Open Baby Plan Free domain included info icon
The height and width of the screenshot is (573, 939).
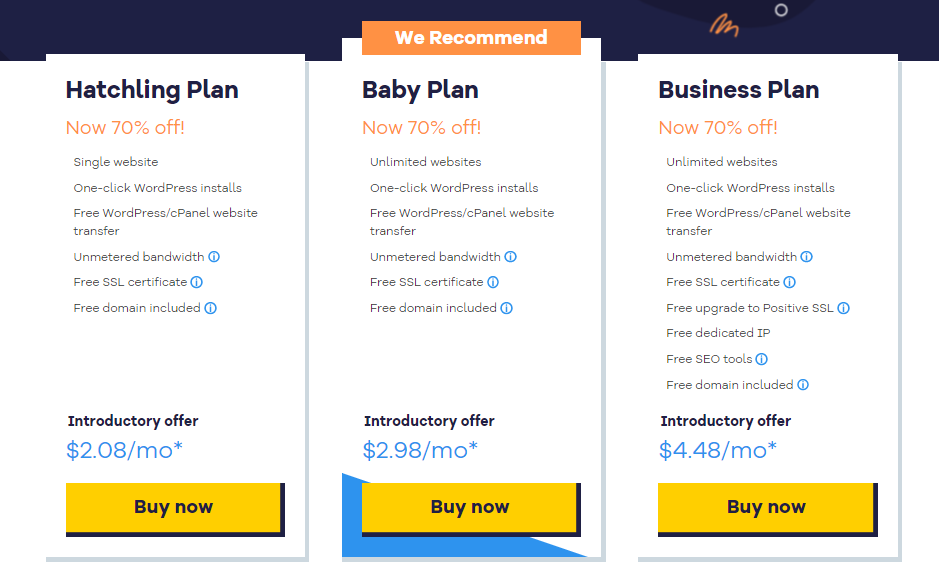507,308
